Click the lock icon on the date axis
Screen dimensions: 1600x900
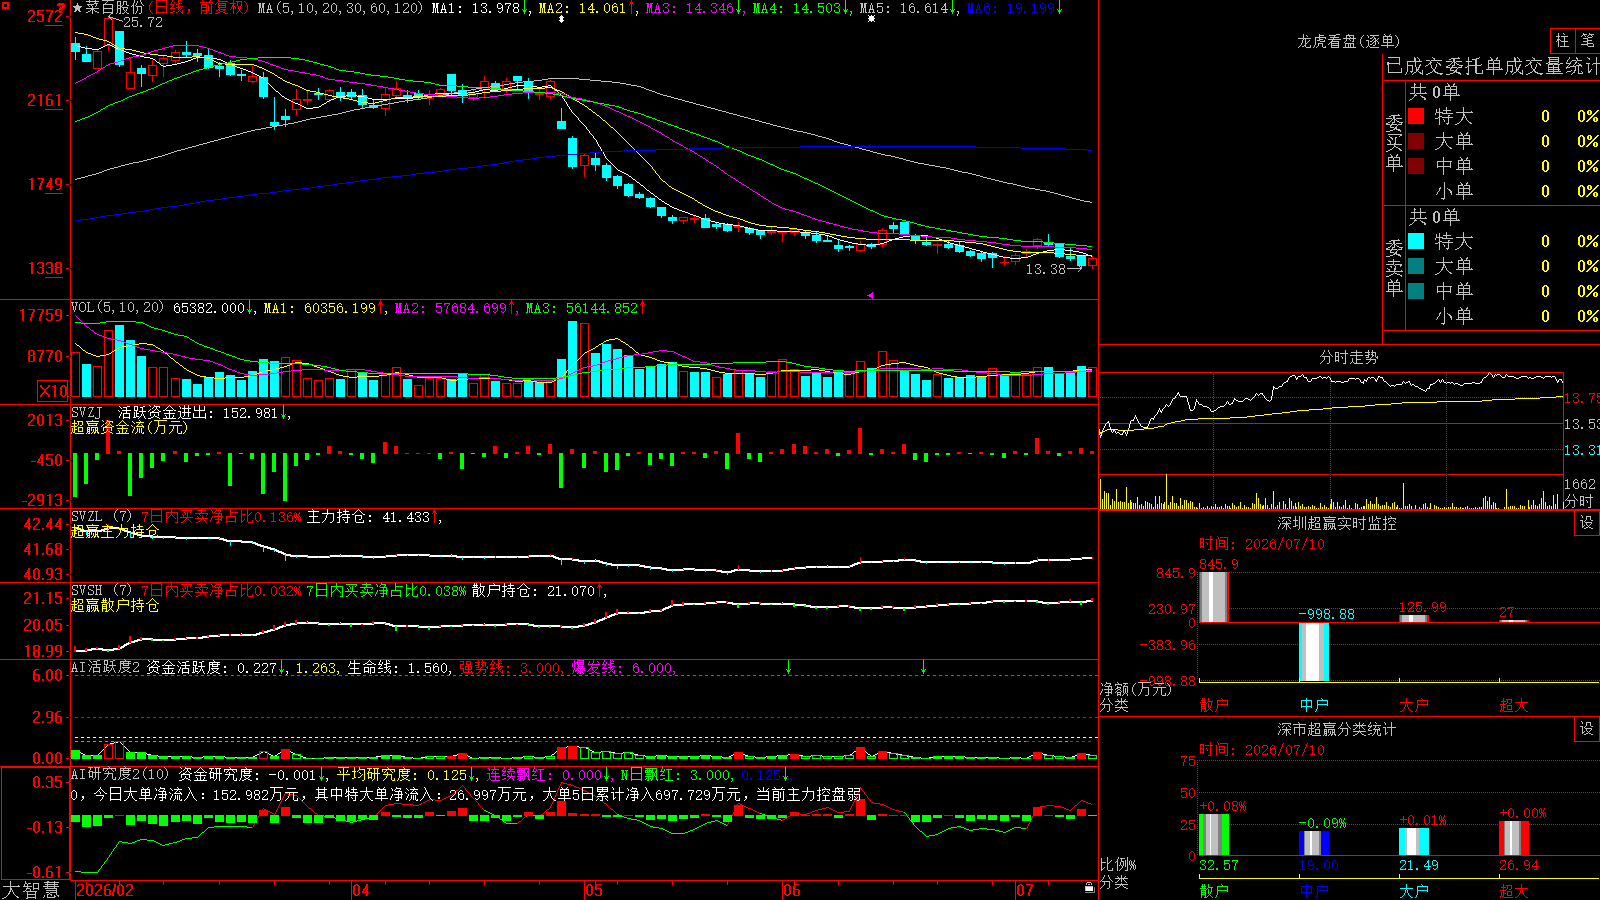pyautogui.click(x=1089, y=888)
